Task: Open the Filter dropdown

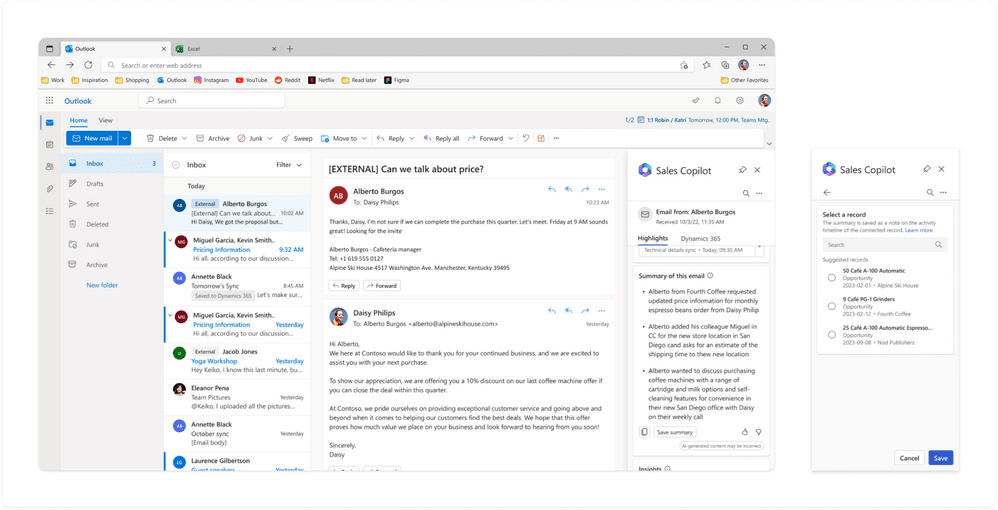Action: tap(289, 165)
